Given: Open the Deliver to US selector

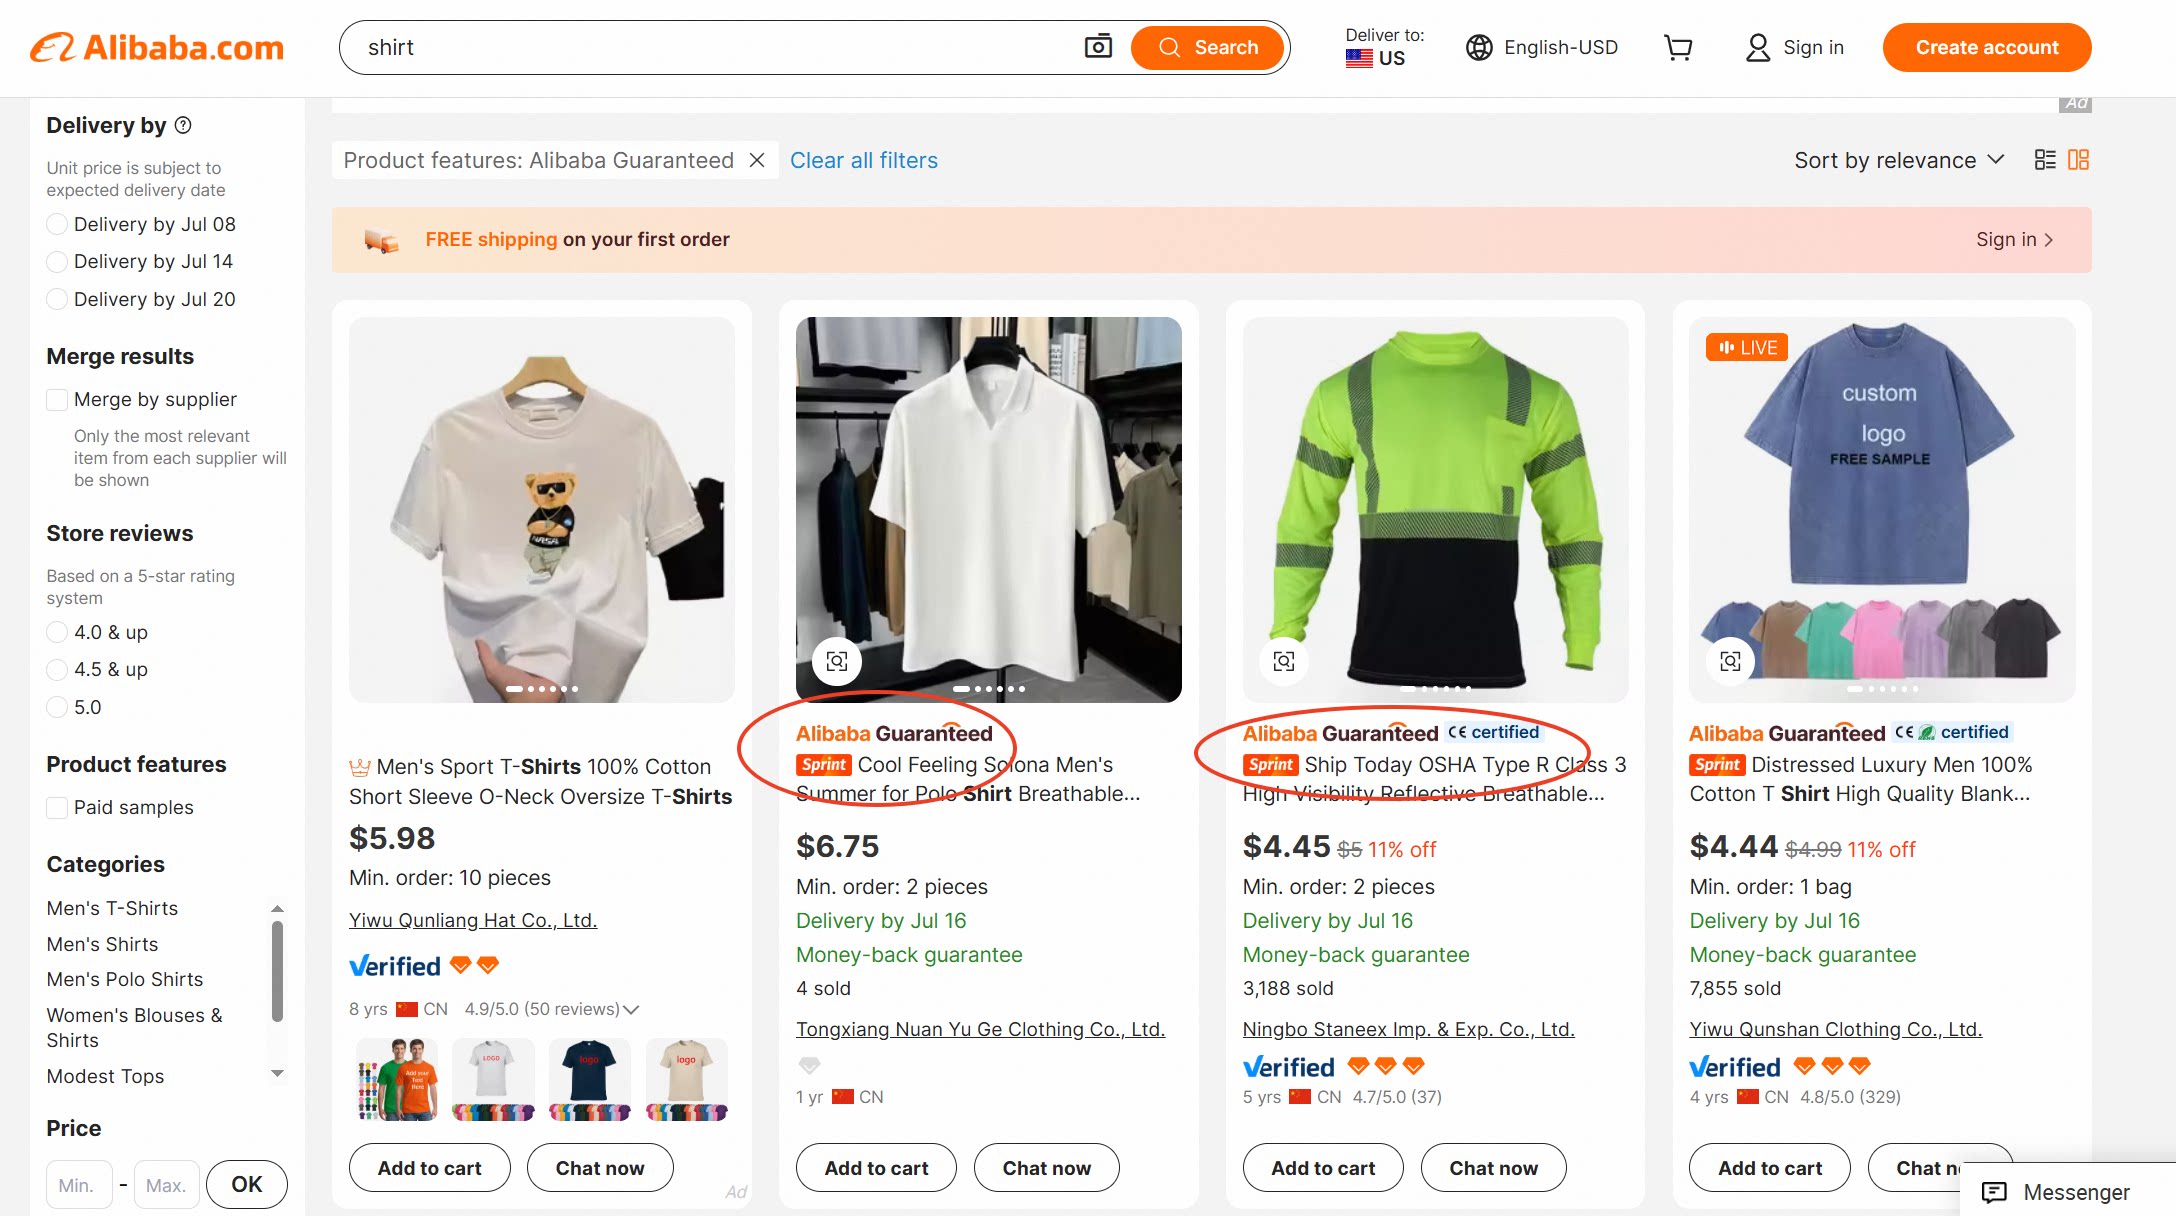Looking at the screenshot, I should pos(1381,47).
